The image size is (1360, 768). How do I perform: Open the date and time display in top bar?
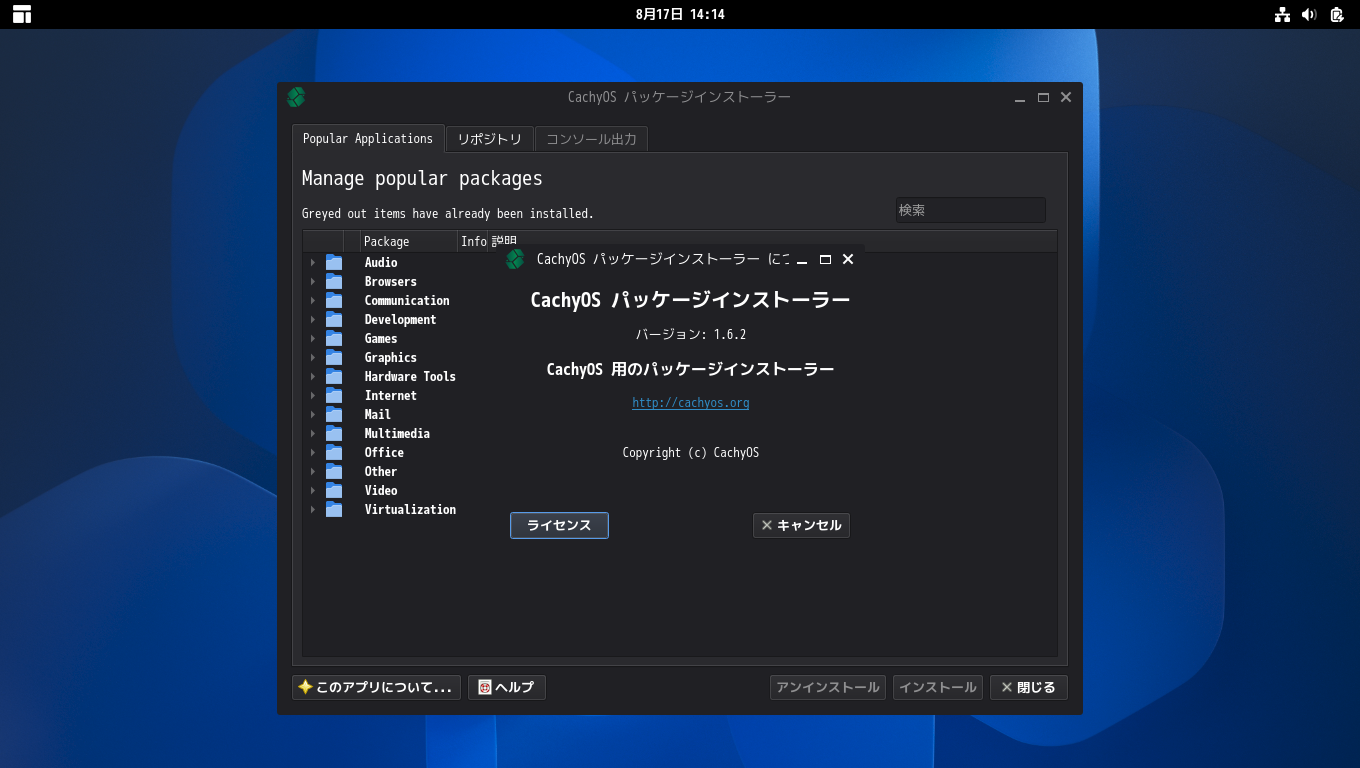tap(680, 14)
